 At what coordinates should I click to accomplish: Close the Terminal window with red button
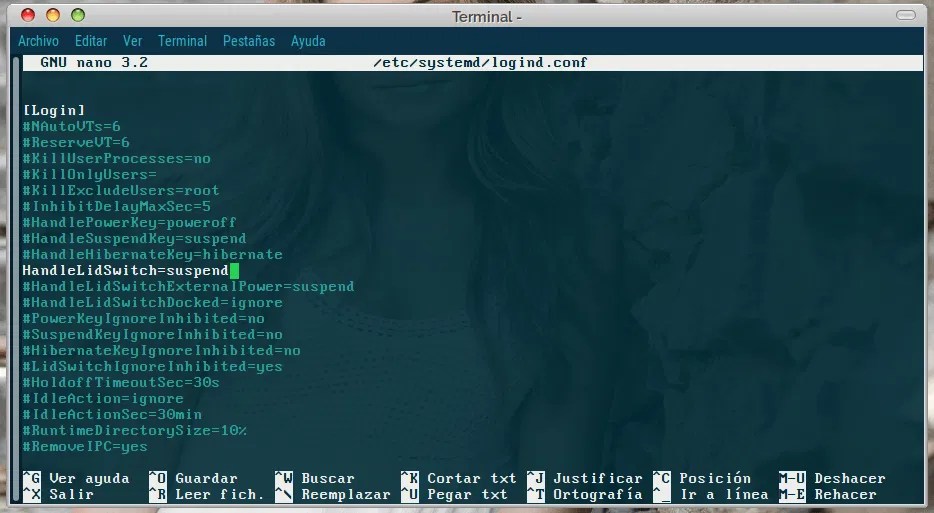28,15
